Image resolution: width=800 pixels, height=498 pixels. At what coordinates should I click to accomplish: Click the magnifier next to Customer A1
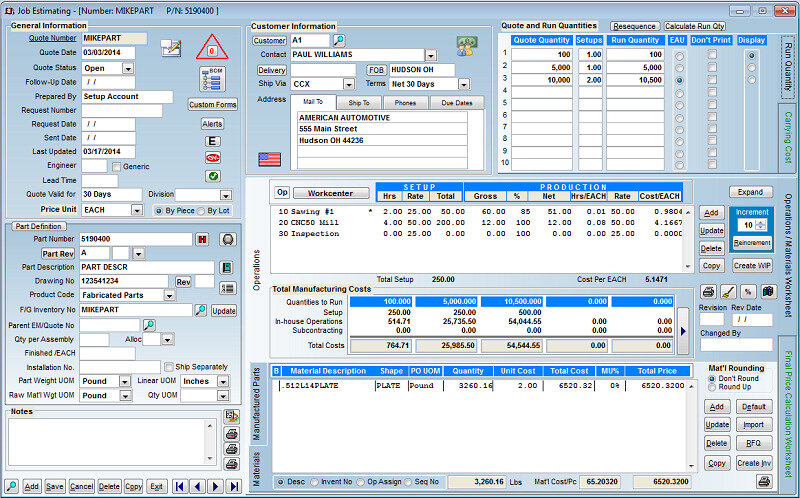pyautogui.click(x=339, y=40)
